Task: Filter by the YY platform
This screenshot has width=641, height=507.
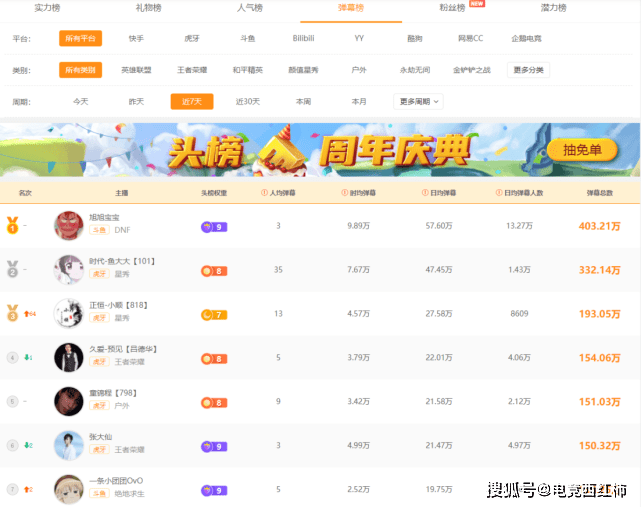Action: 359,38
